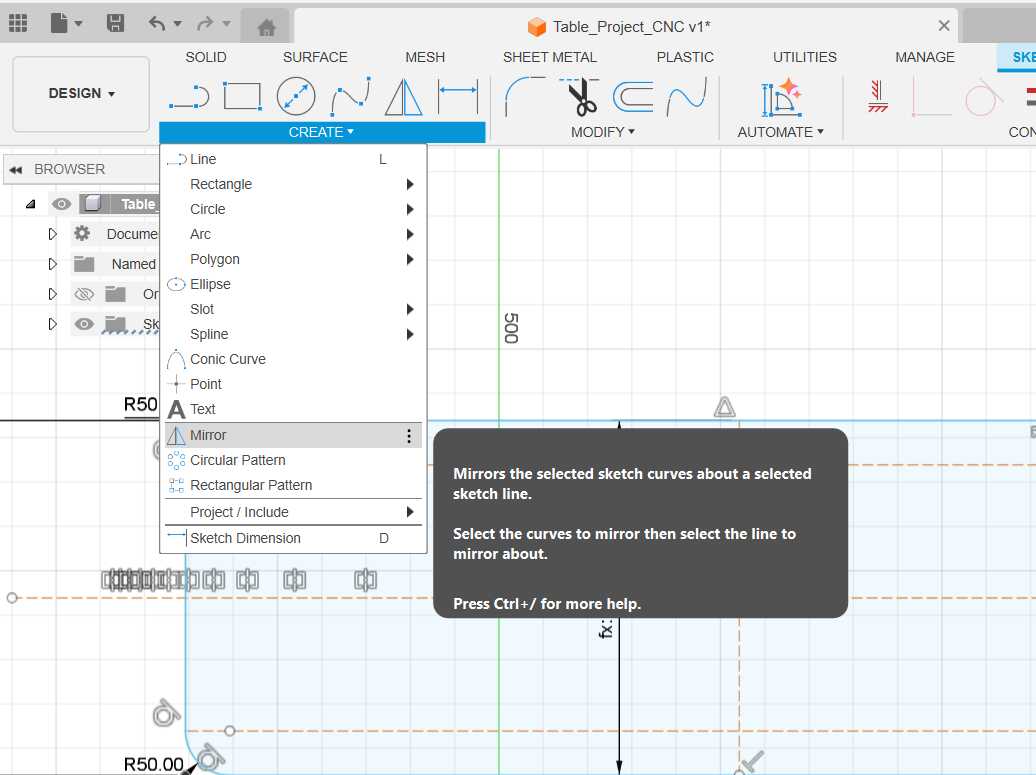Select the Rectangle tool icon in toolbar

click(x=242, y=96)
